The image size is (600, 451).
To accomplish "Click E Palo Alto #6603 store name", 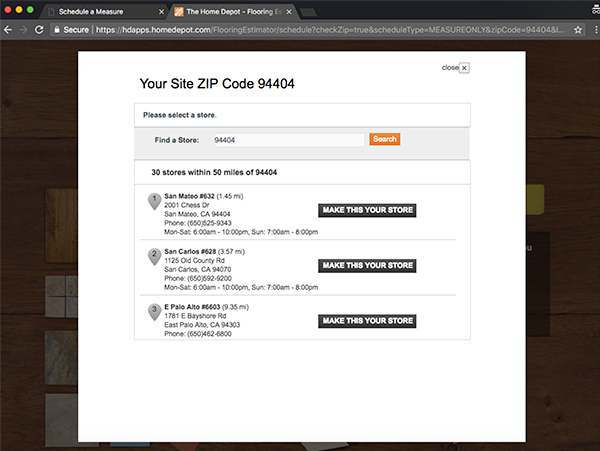I will point(192,307).
